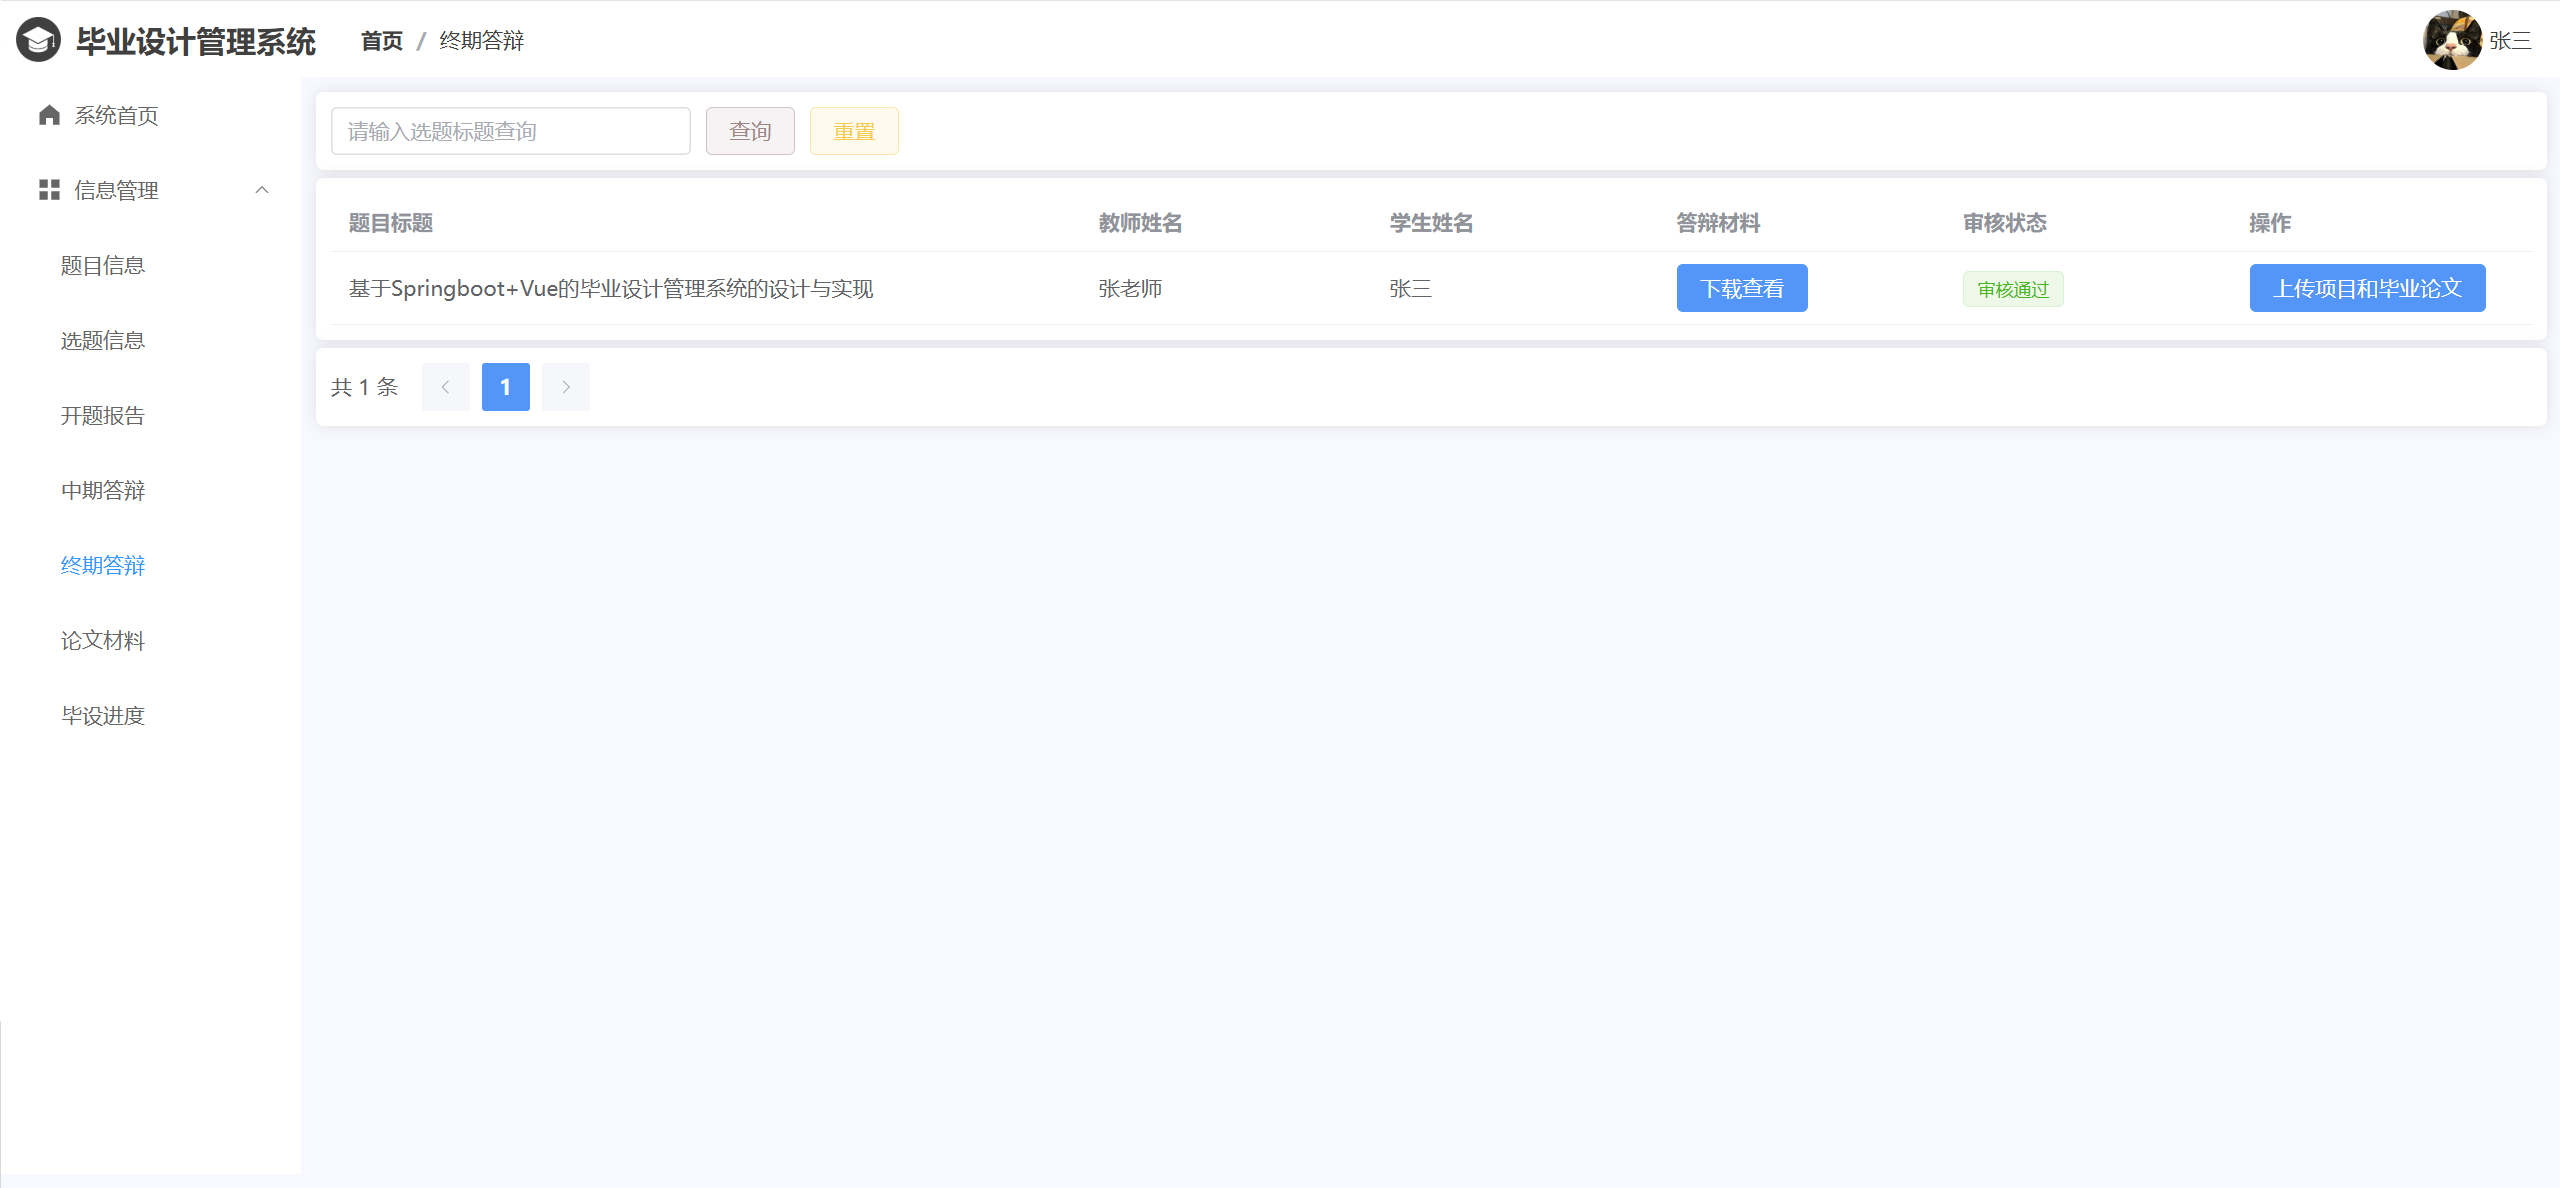Select page number 1 in pagination
Screen dimensions: 2560x1188
click(506, 387)
